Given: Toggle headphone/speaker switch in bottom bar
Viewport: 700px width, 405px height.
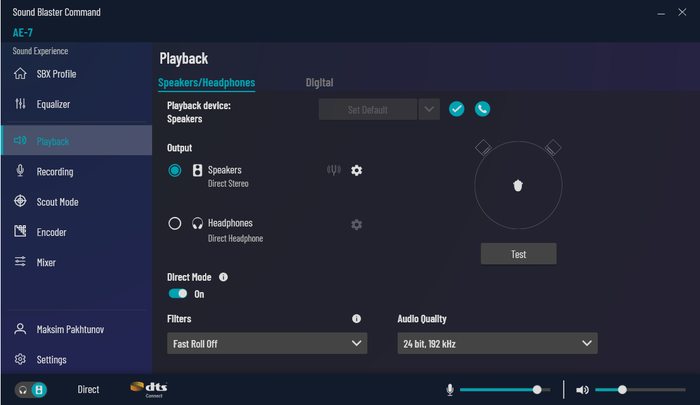Looking at the screenshot, I should [x=31, y=390].
